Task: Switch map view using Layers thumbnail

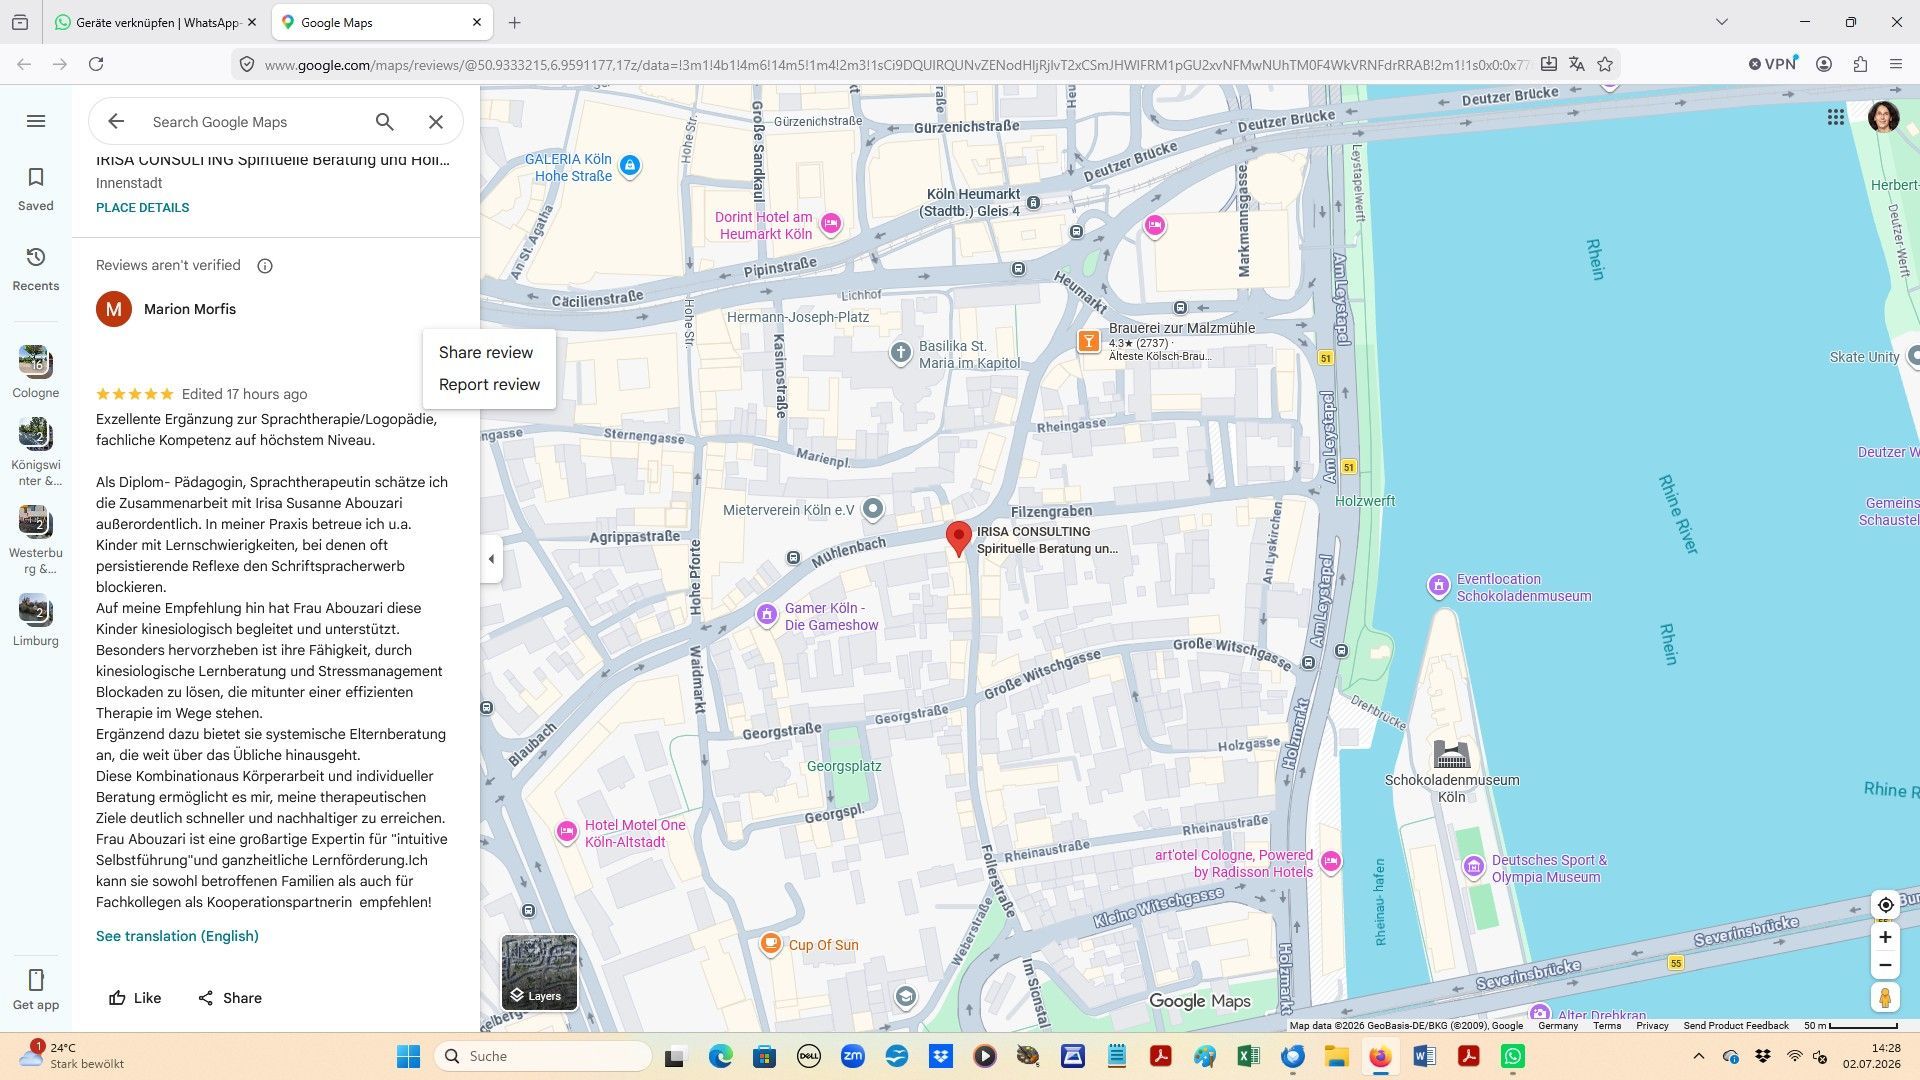Action: click(539, 972)
